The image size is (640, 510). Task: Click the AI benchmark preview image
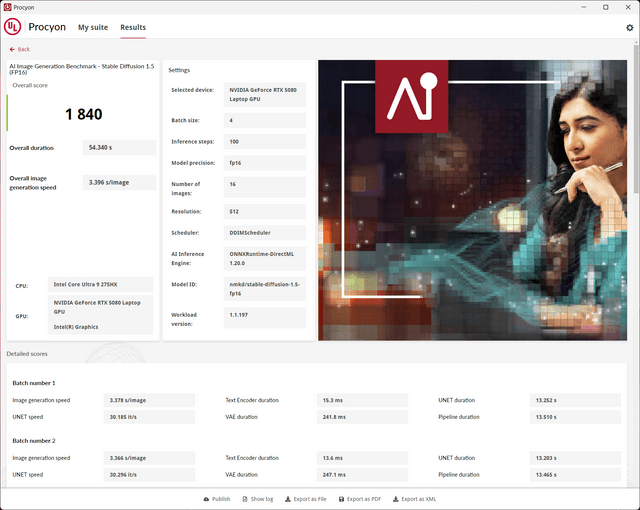click(x=473, y=200)
